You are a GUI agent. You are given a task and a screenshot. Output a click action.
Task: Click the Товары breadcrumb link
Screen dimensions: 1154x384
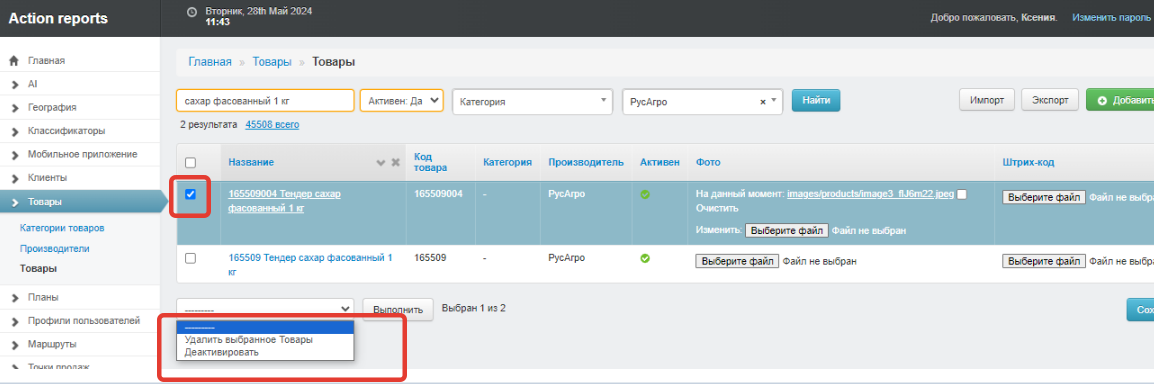(272, 62)
